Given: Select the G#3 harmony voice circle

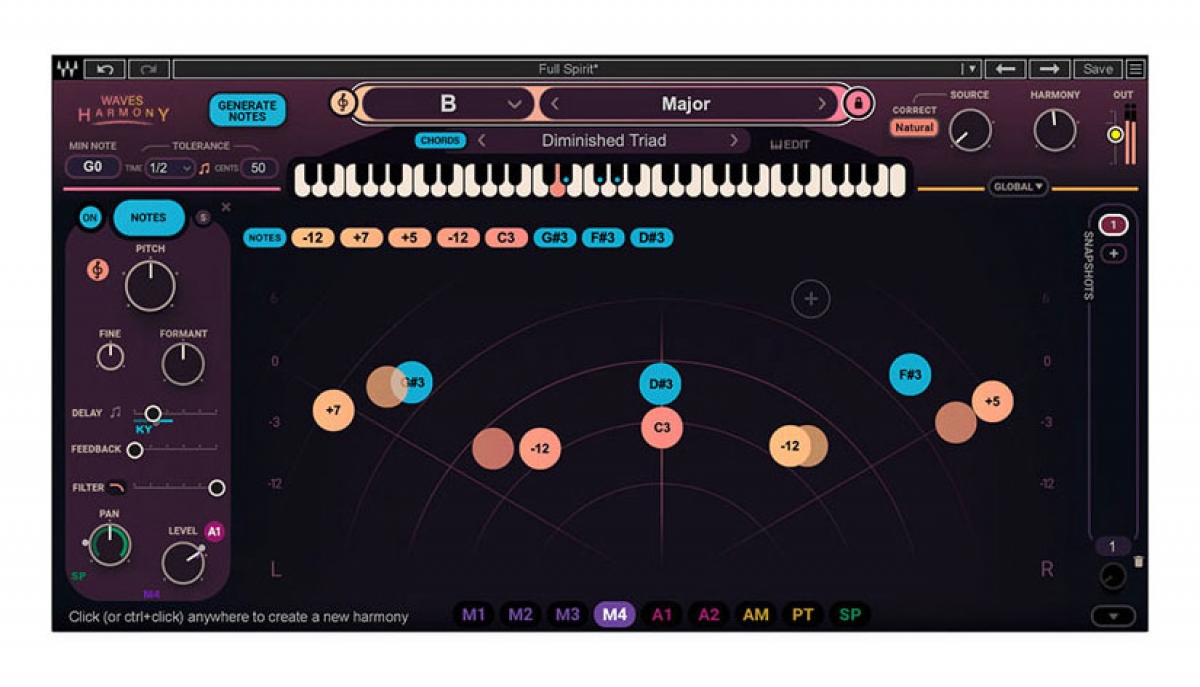Looking at the screenshot, I should (x=413, y=382).
